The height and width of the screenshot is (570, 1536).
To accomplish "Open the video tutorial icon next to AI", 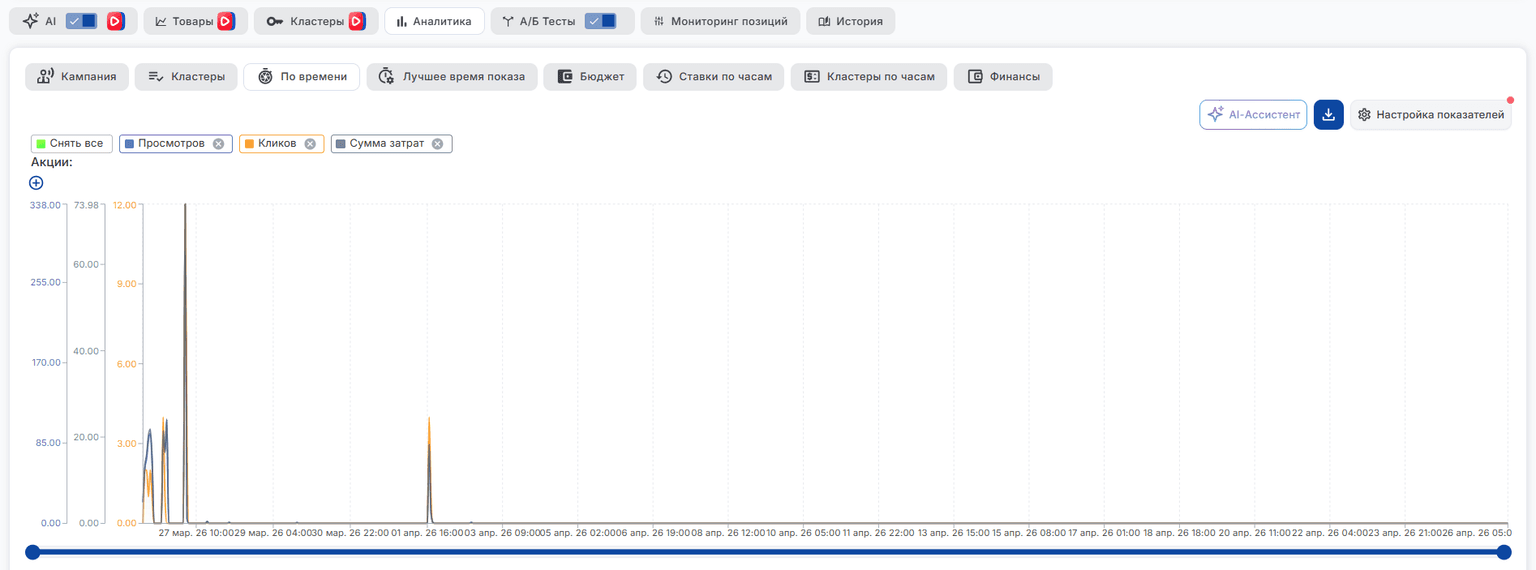I will (115, 21).
